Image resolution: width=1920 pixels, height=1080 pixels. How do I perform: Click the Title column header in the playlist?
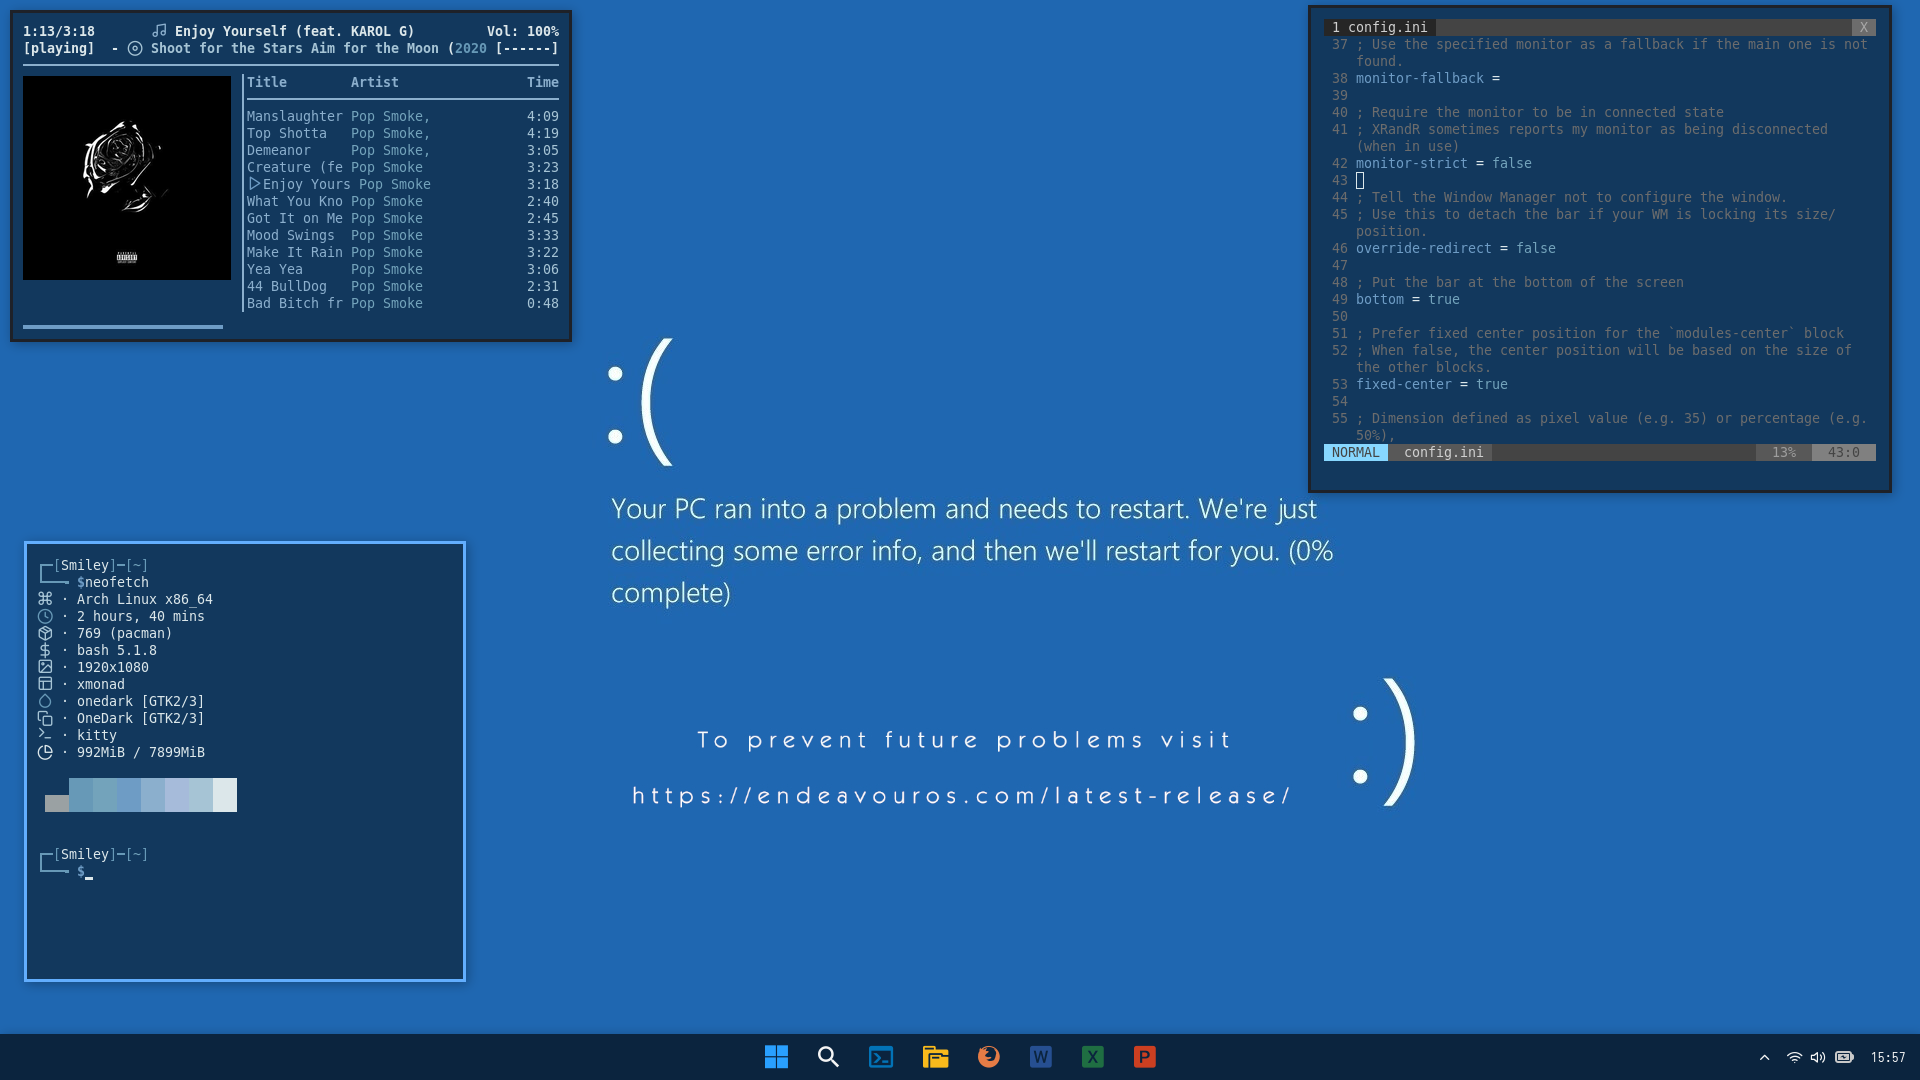coord(267,83)
